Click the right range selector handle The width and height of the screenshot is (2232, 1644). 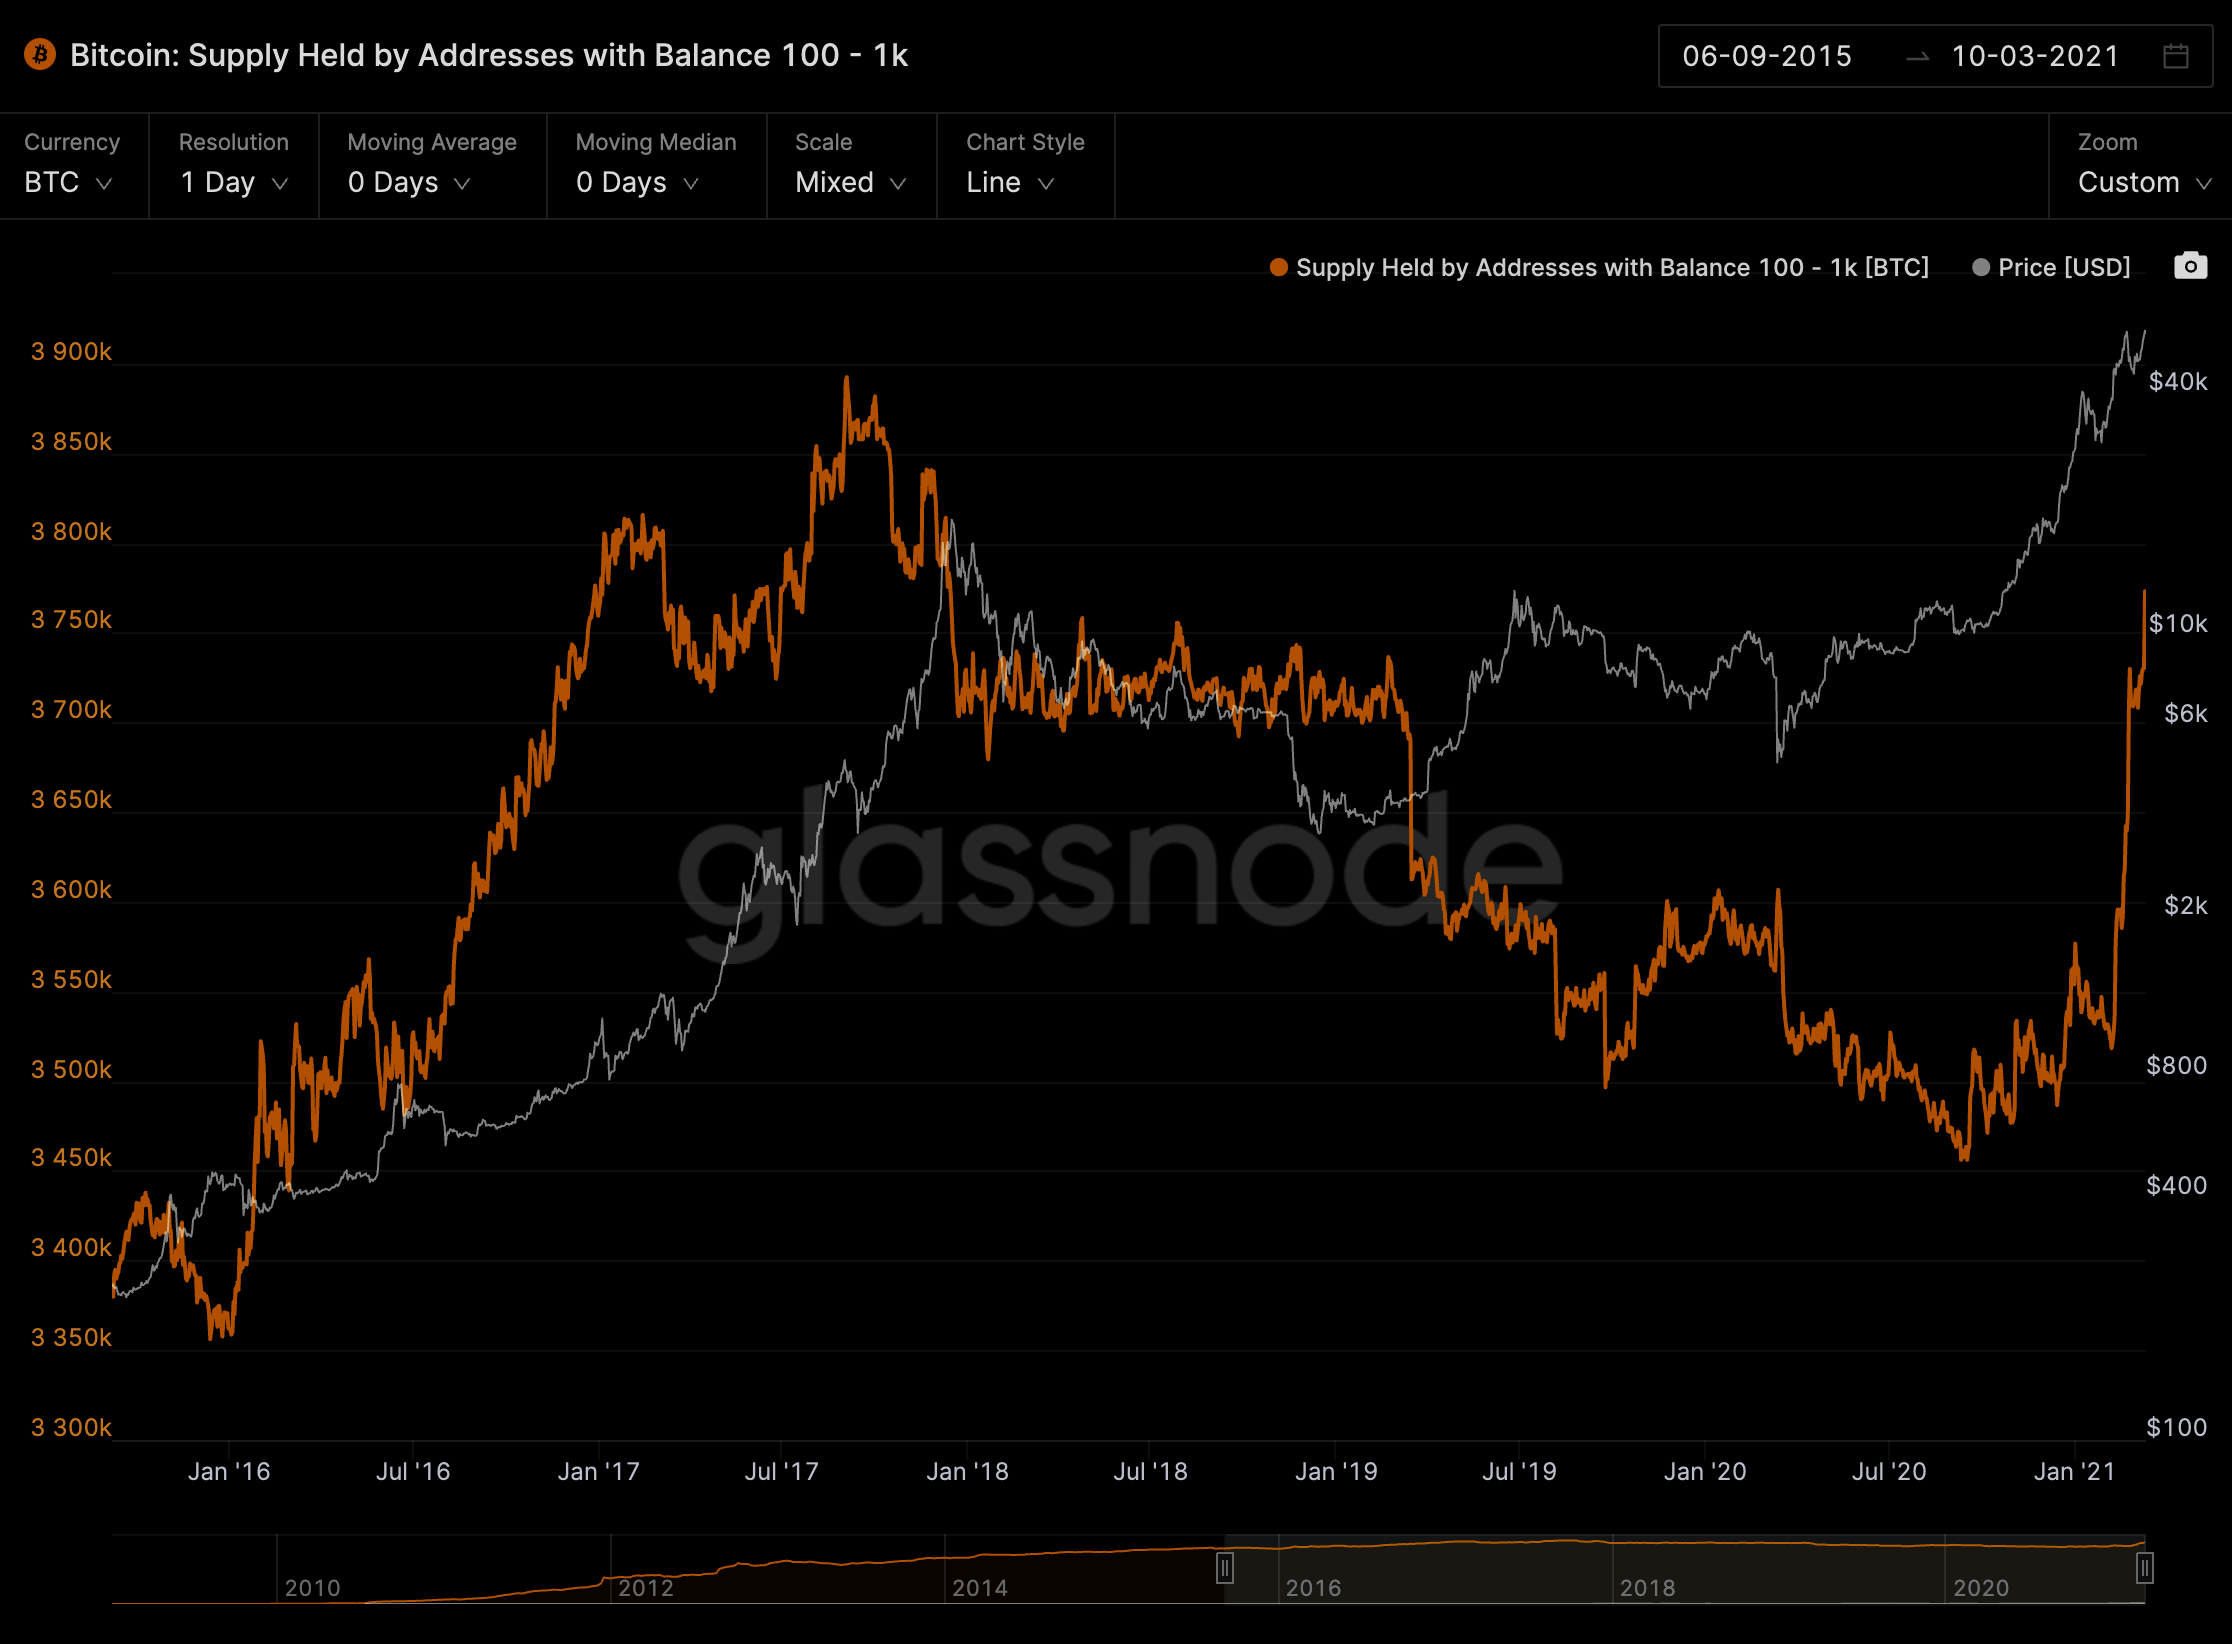click(x=2144, y=1567)
